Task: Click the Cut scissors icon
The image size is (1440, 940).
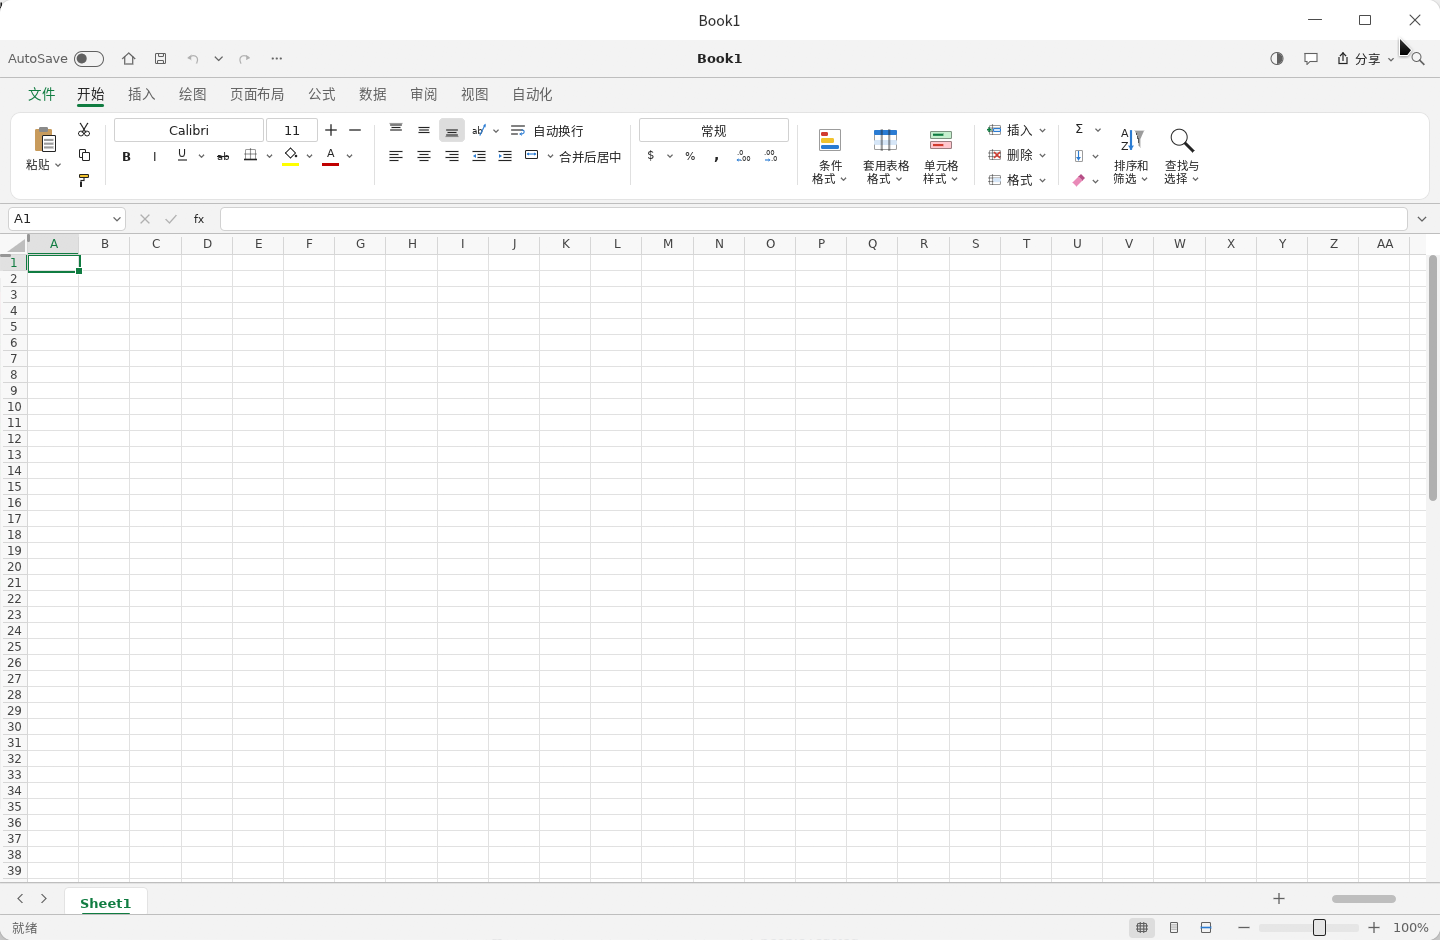Action: pyautogui.click(x=84, y=130)
